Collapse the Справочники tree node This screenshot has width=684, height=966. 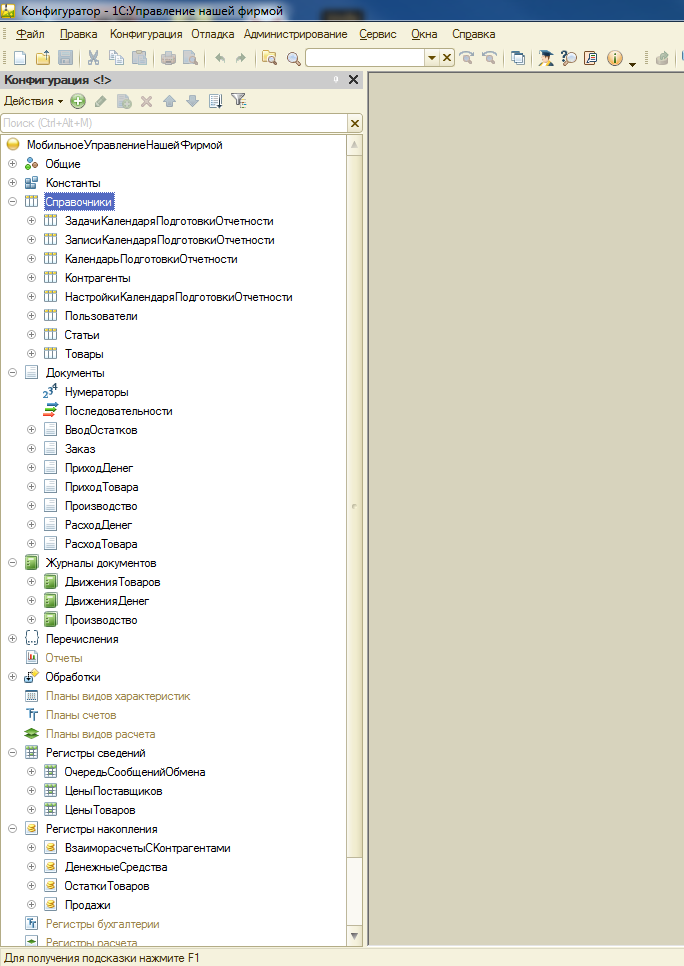coord(12,202)
